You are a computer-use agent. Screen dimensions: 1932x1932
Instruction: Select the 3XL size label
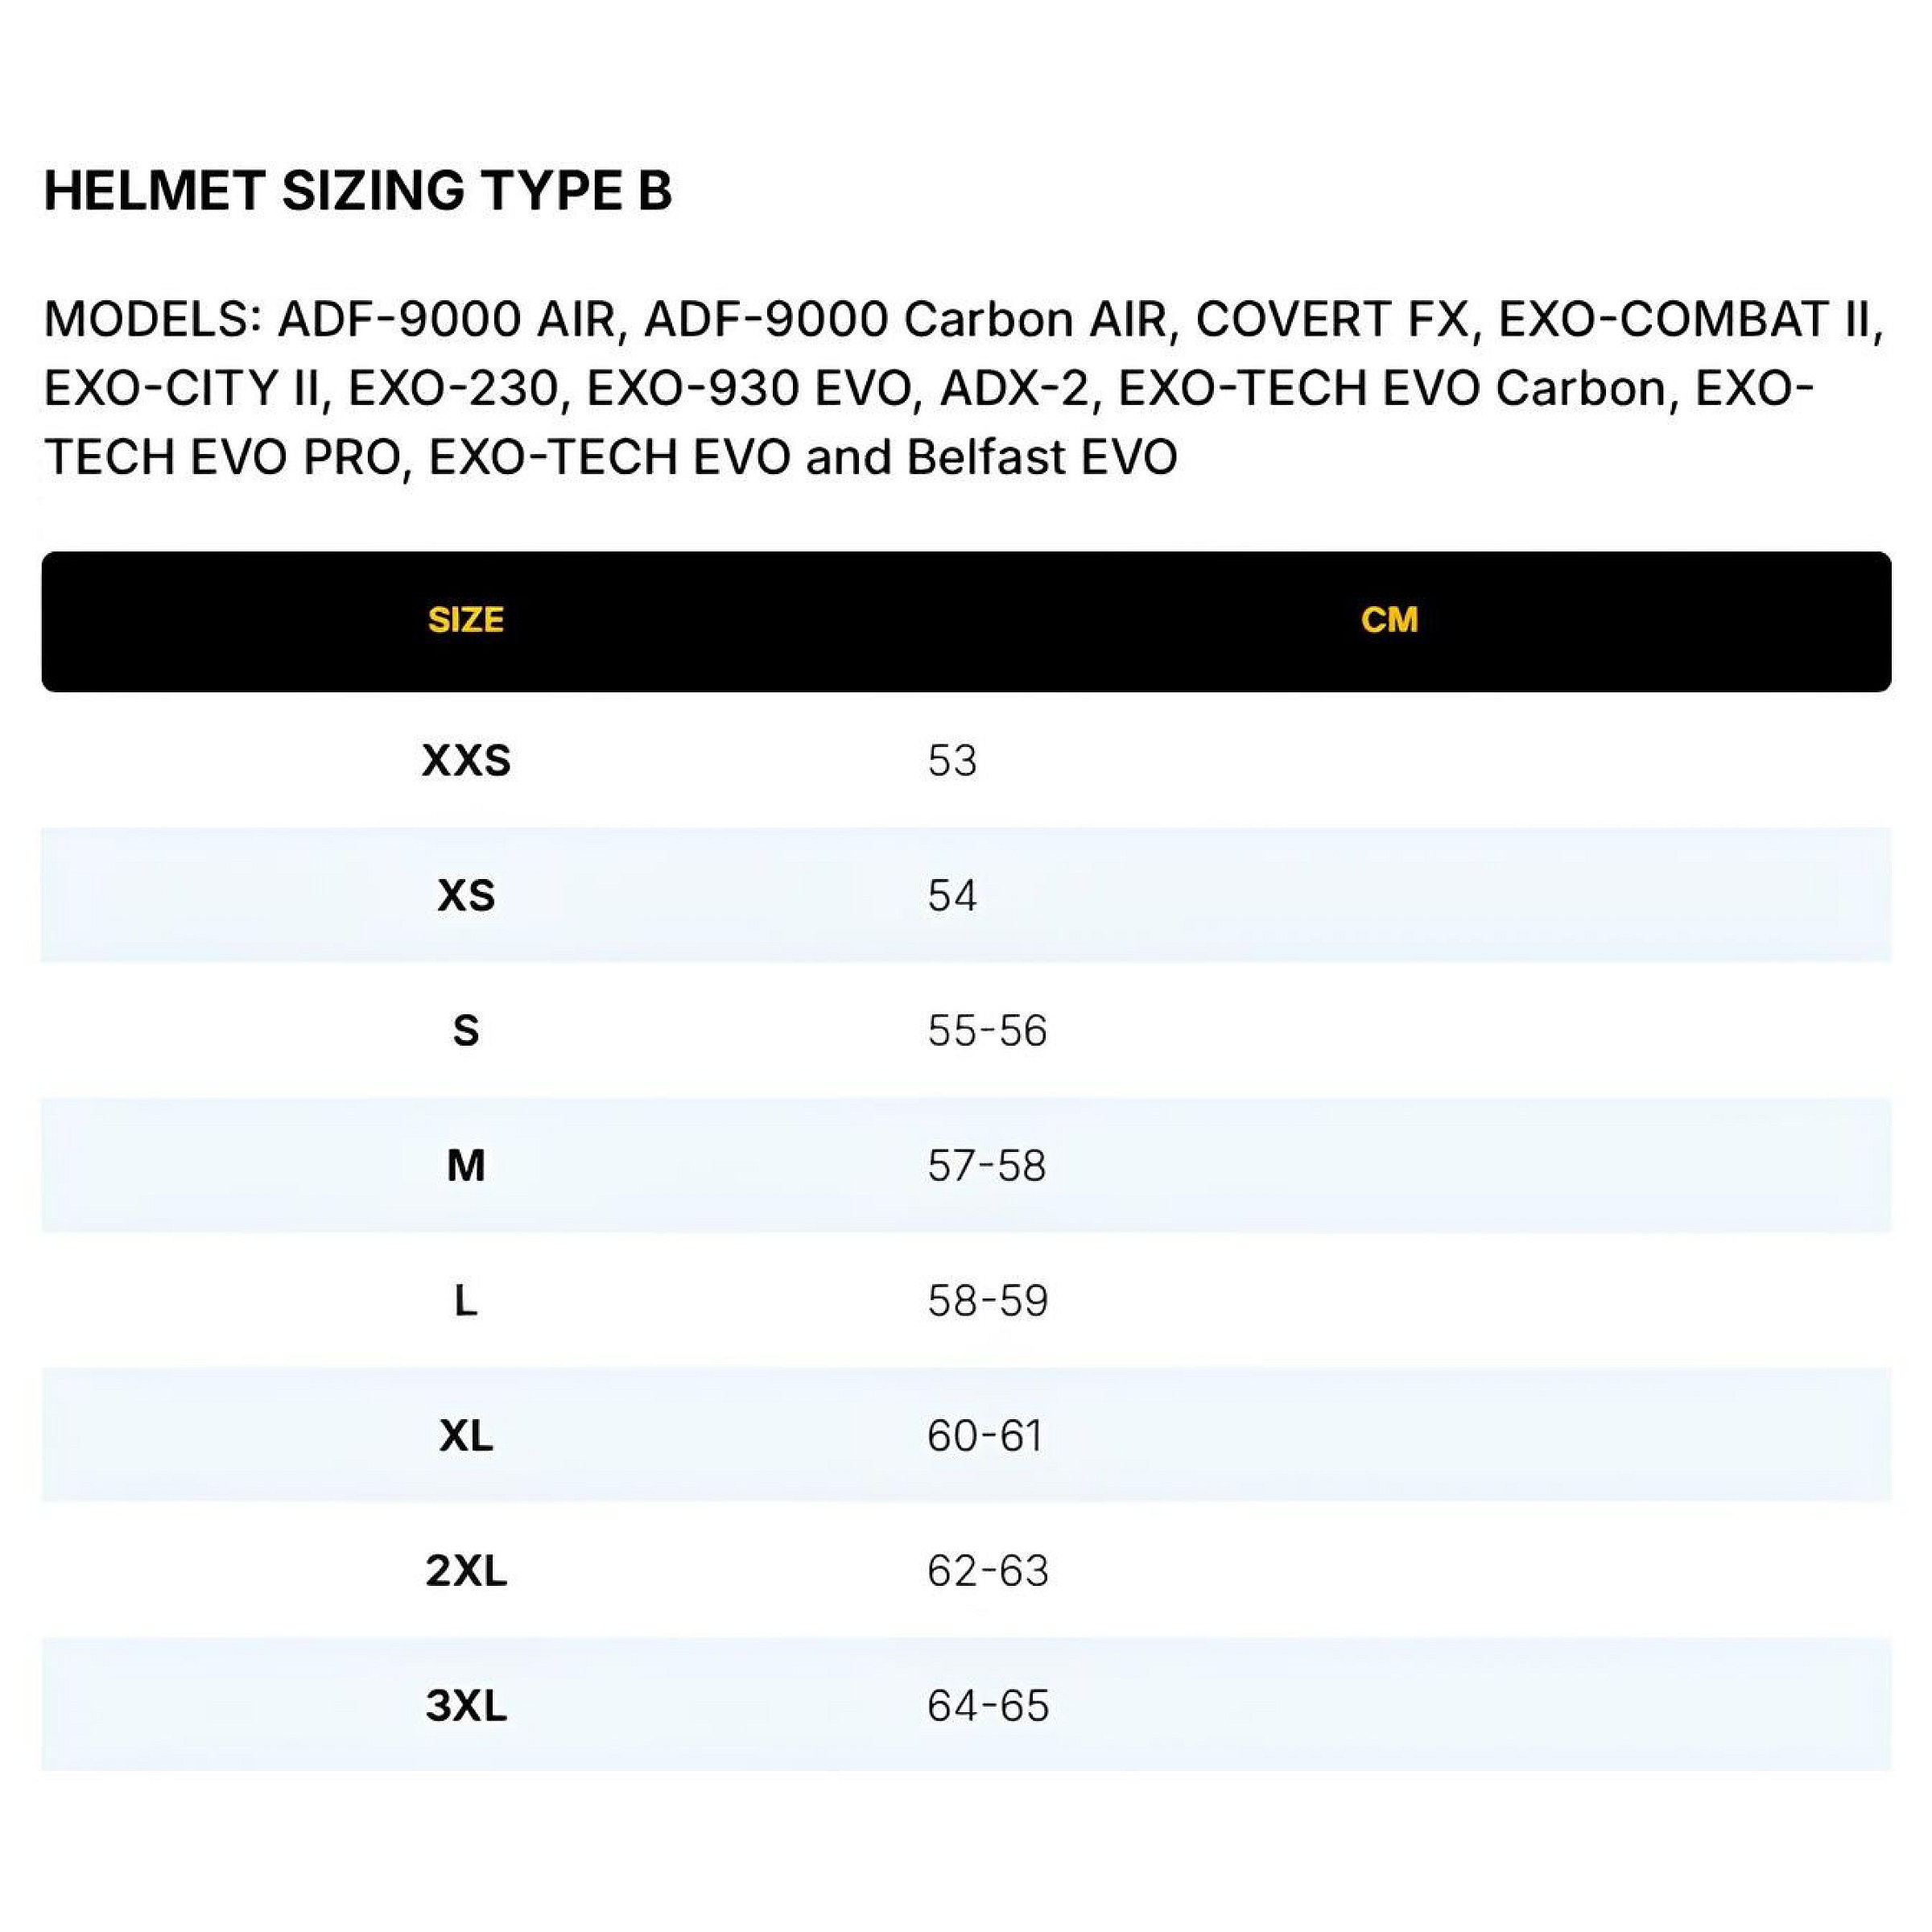466,1706
